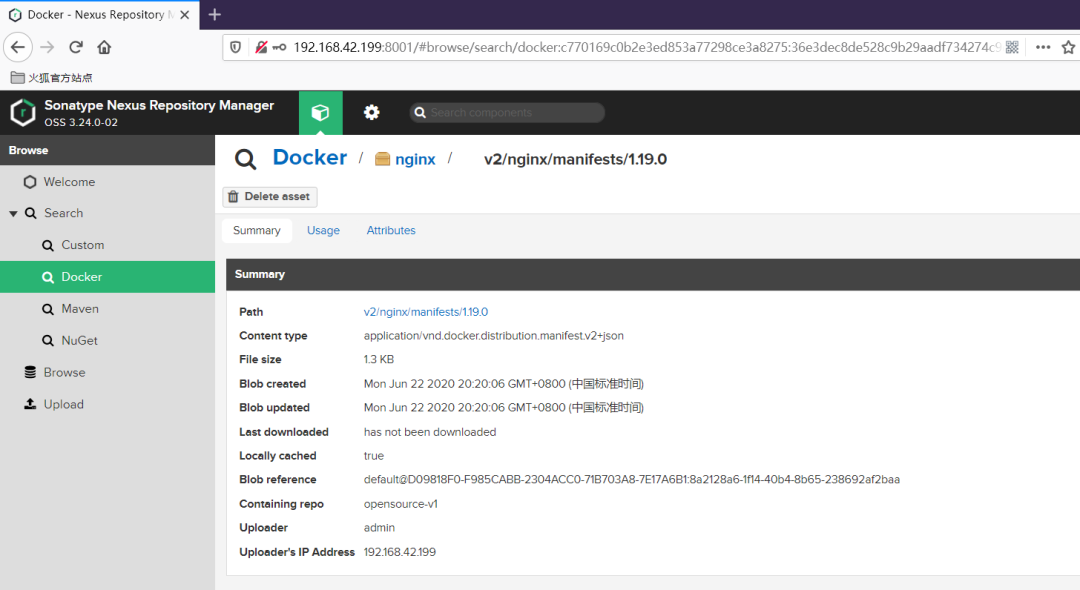The height and width of the screenshot is (590, 1080).
Task: Open the QR code icon in address bar
Action: (x=1012, y=47)
